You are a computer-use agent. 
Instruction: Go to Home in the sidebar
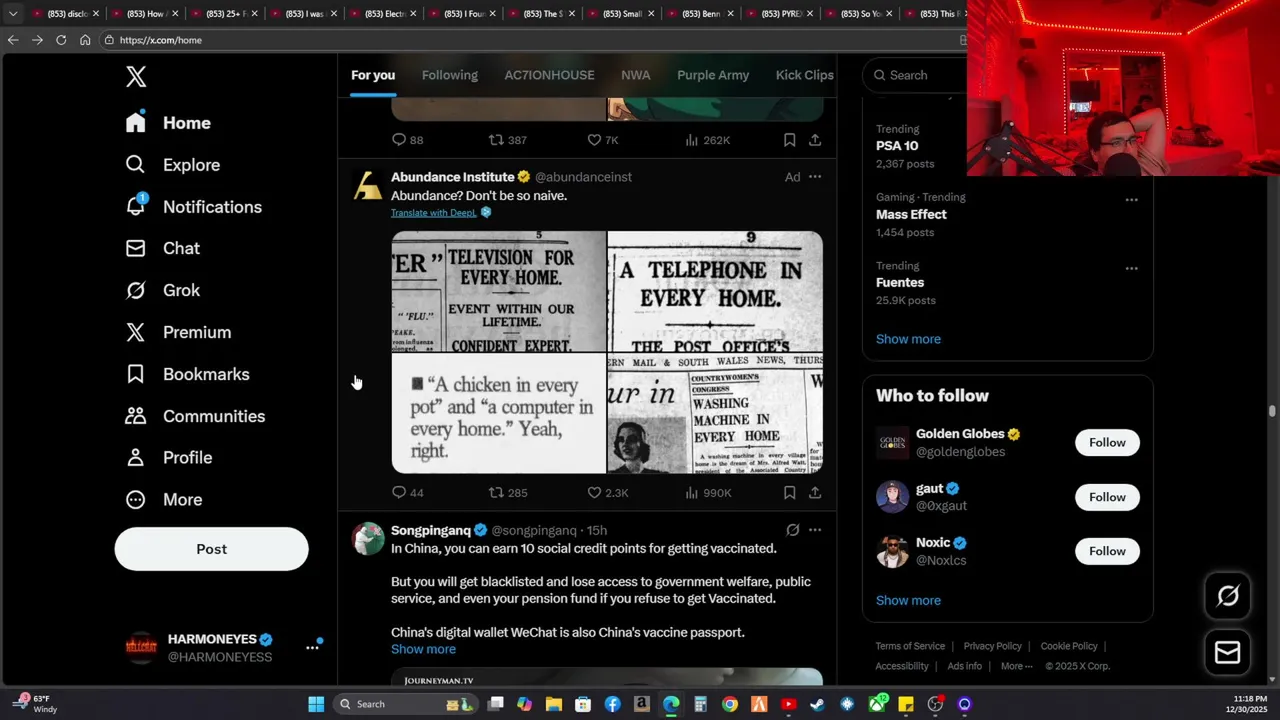[x=168, y=123]
